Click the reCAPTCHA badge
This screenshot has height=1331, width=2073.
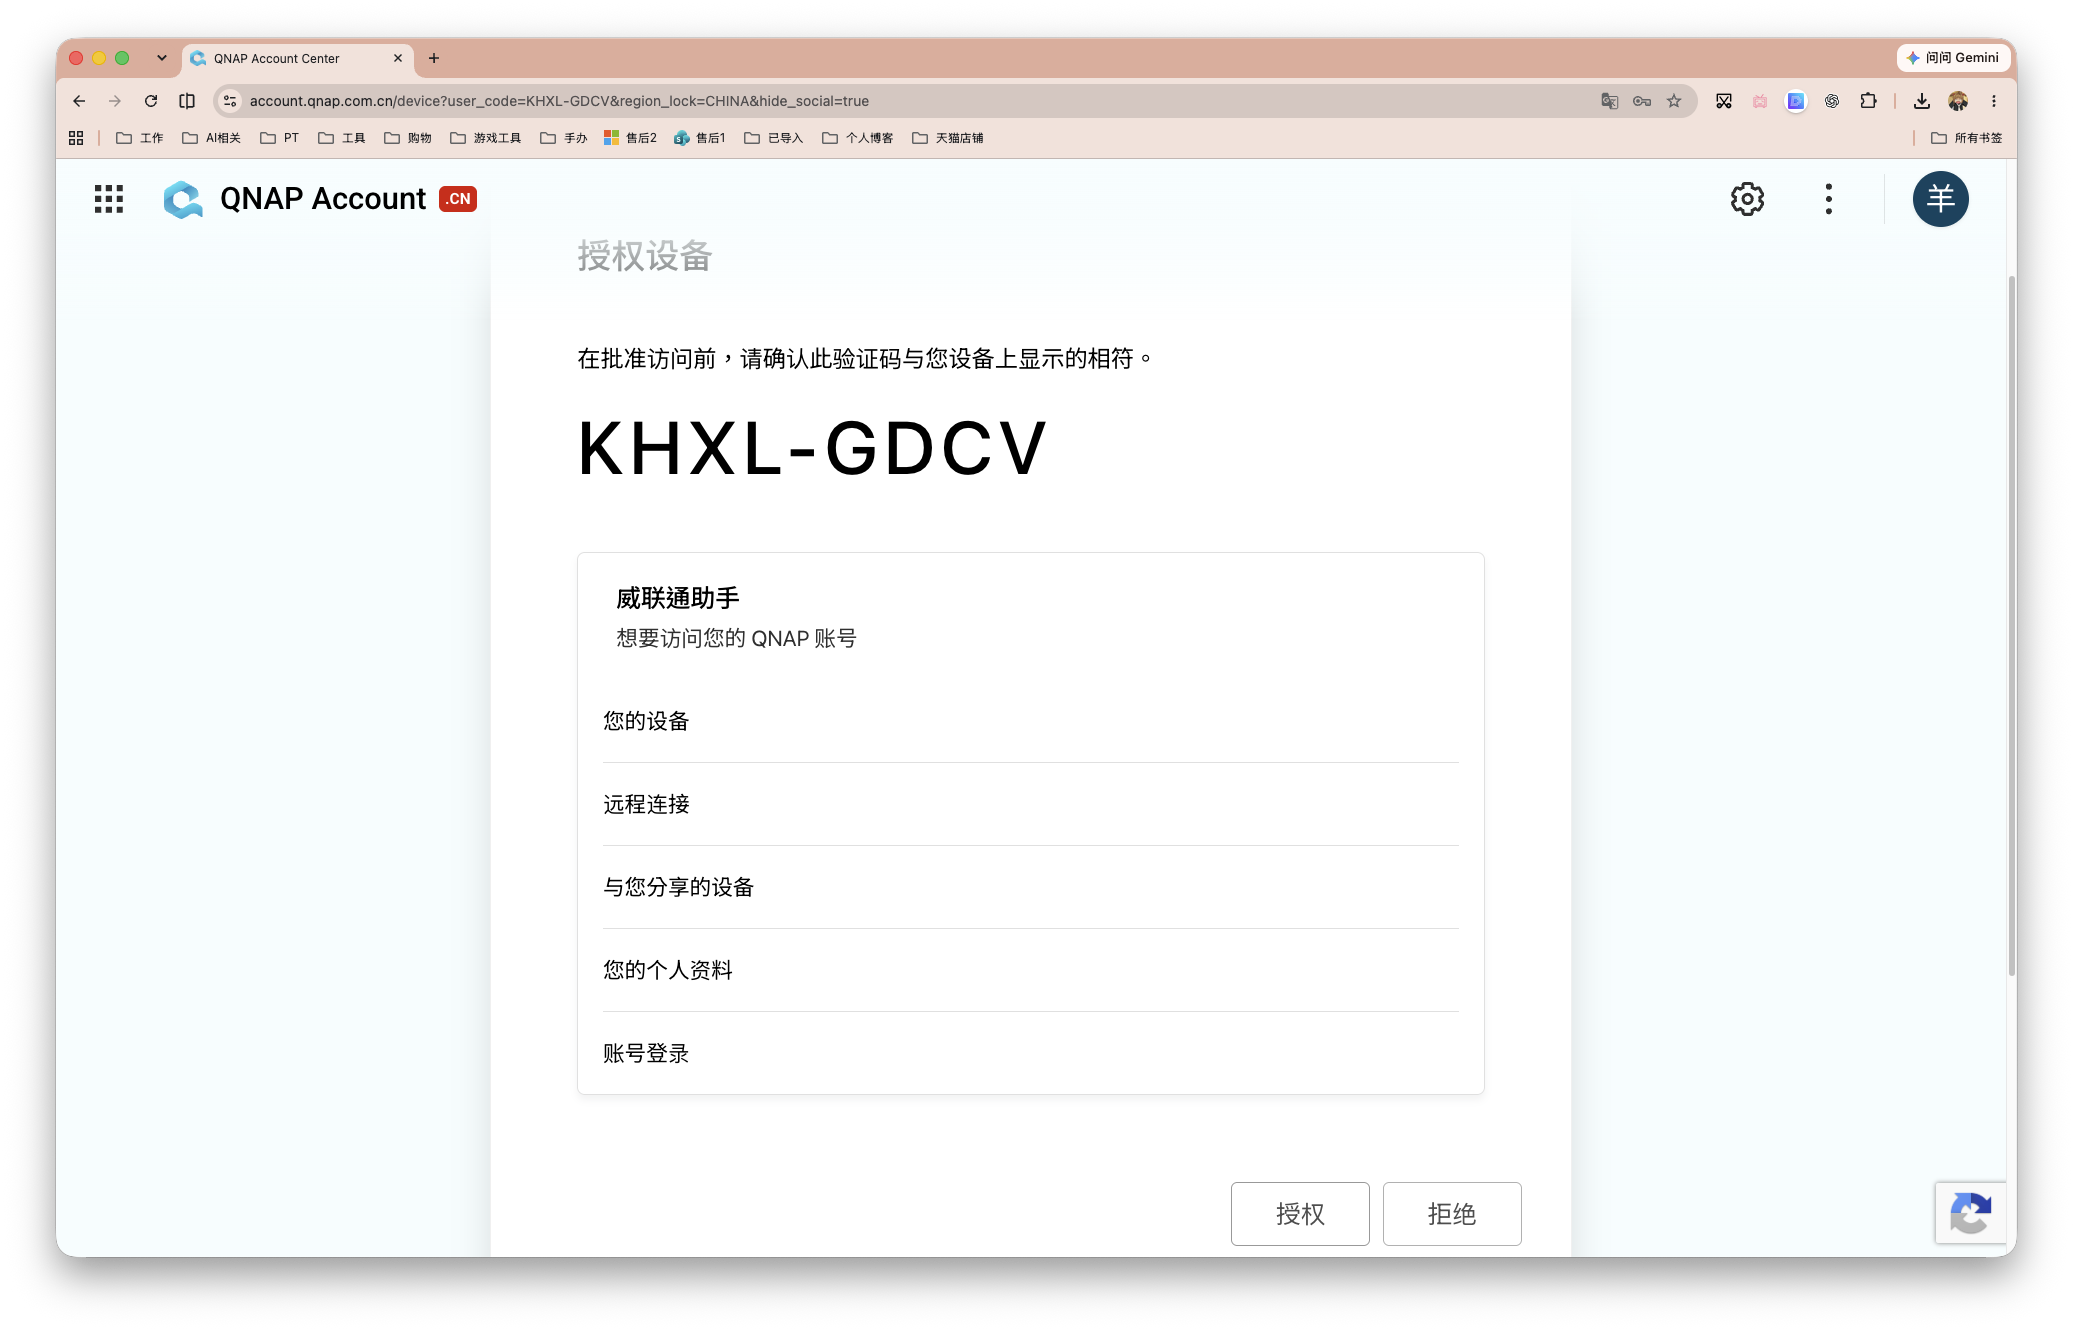[x=1970, y=1213]
